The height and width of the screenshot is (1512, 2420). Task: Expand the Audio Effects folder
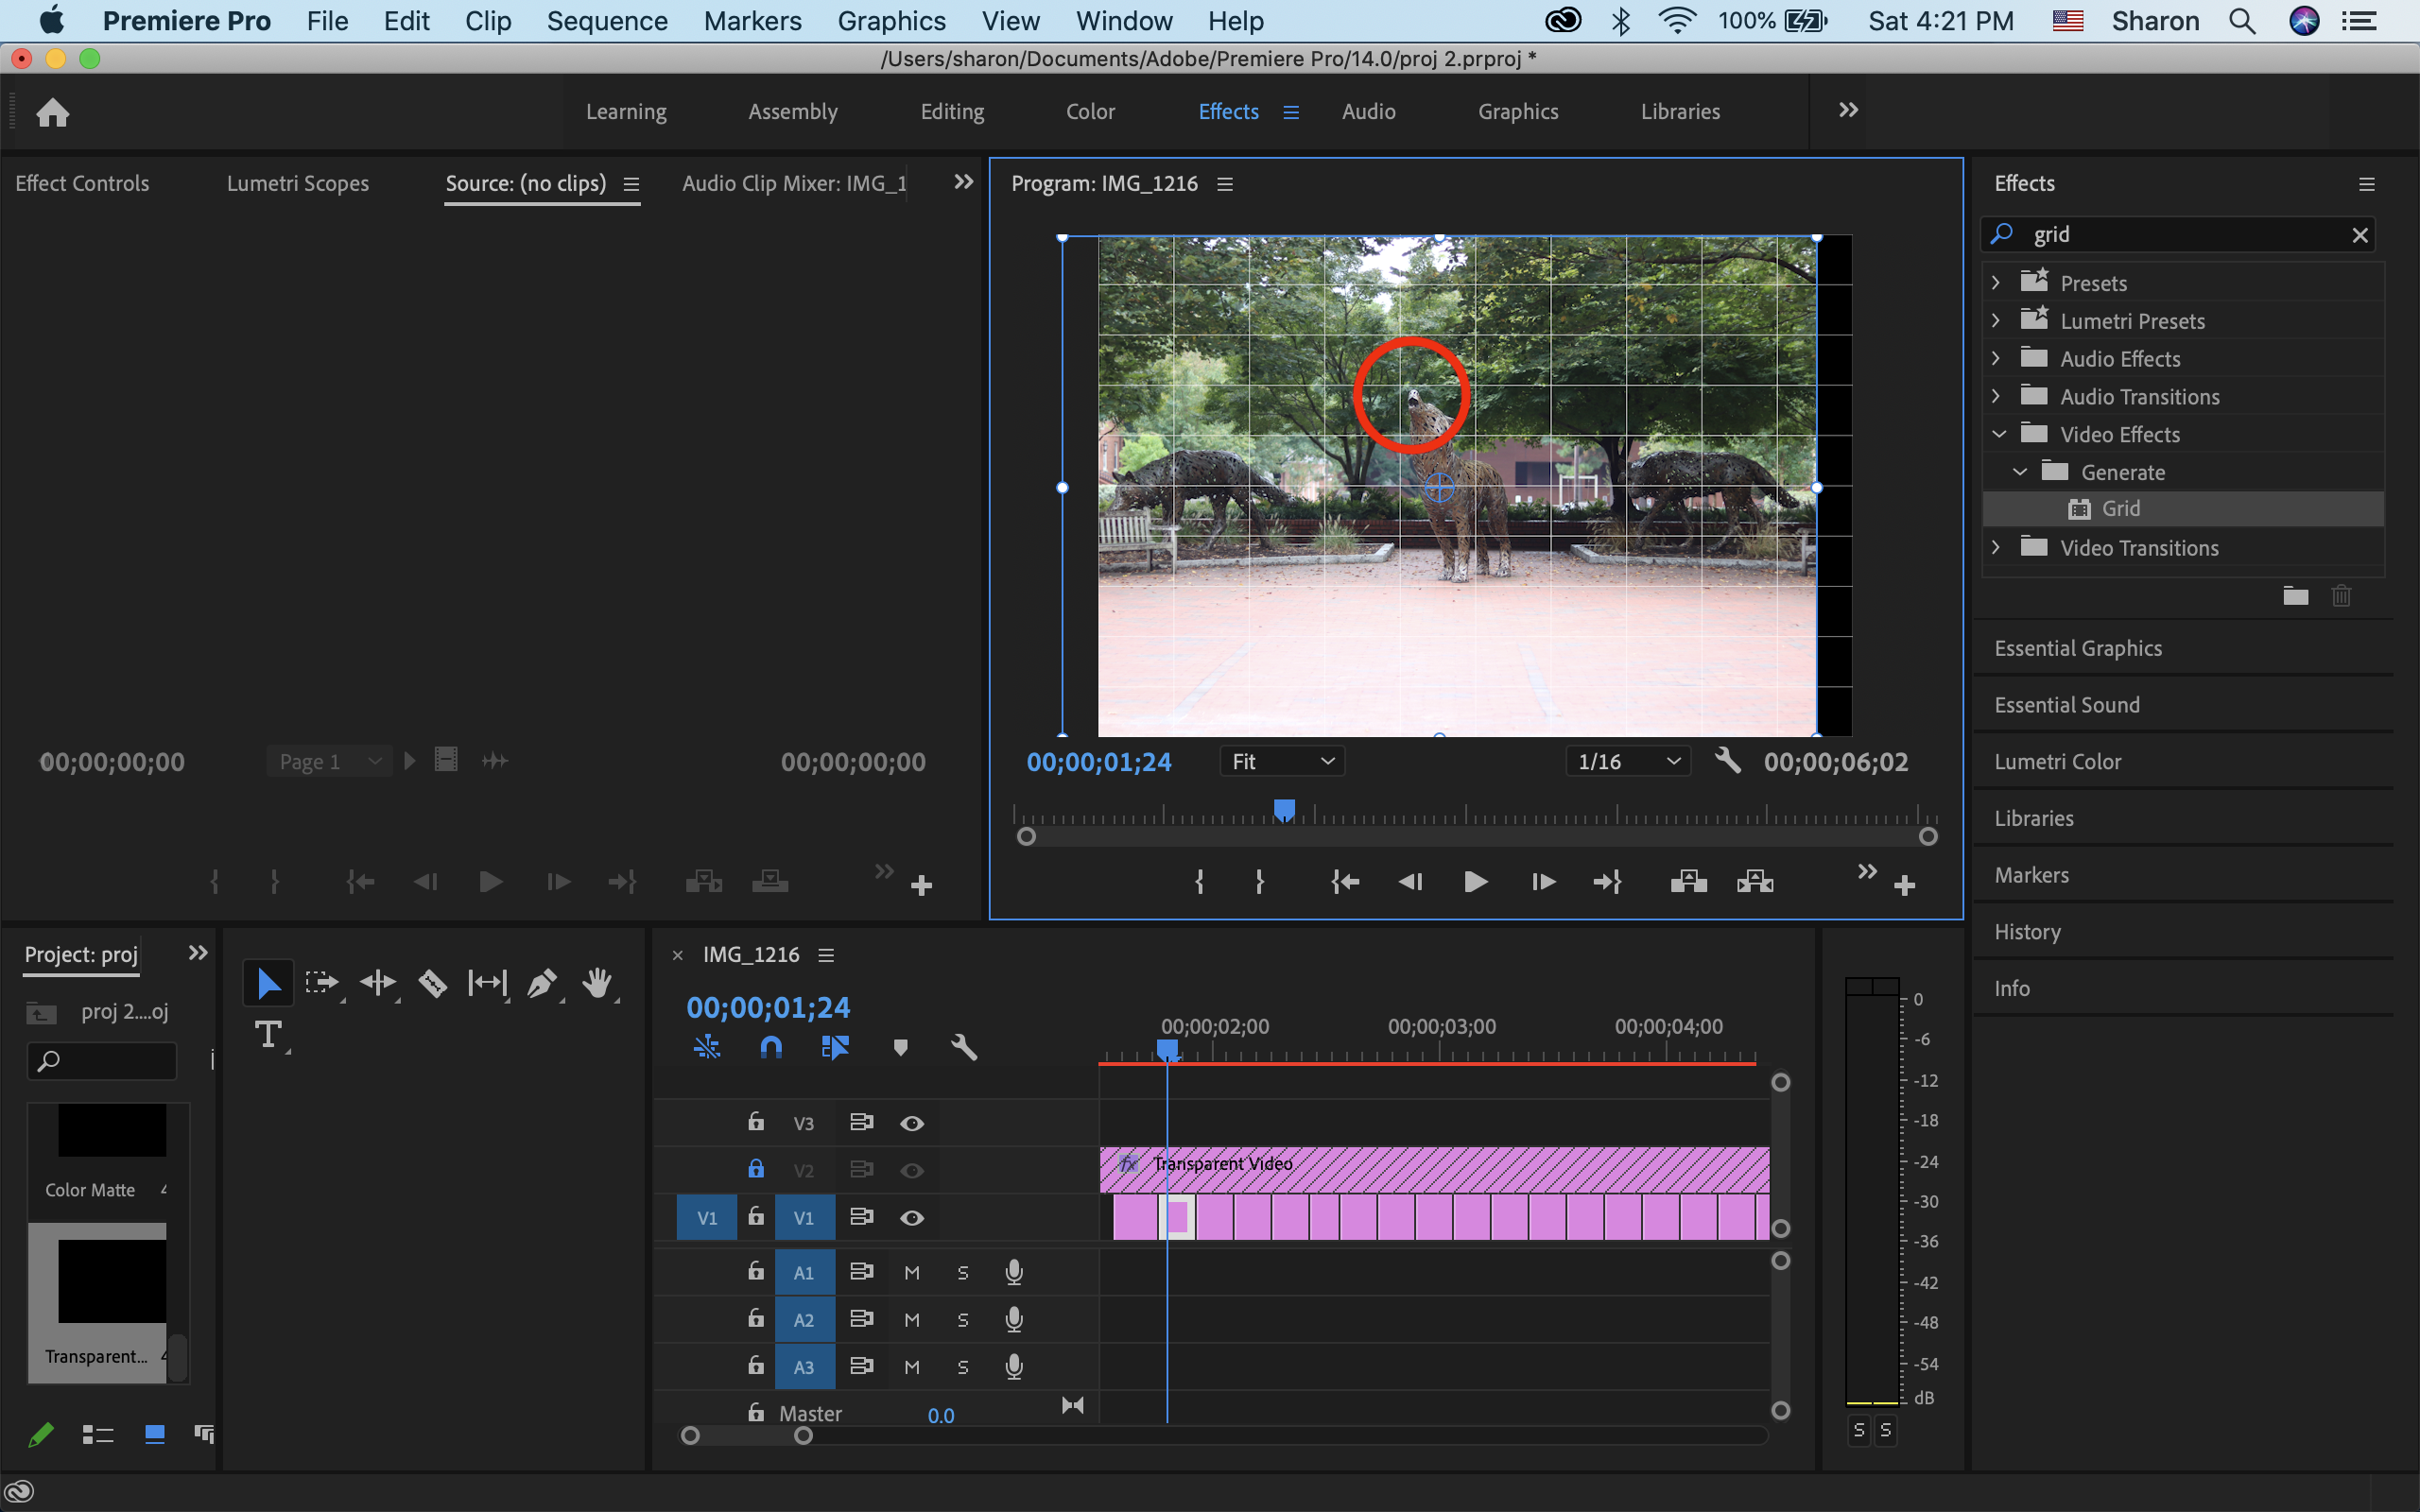[x=1996, y=358]
